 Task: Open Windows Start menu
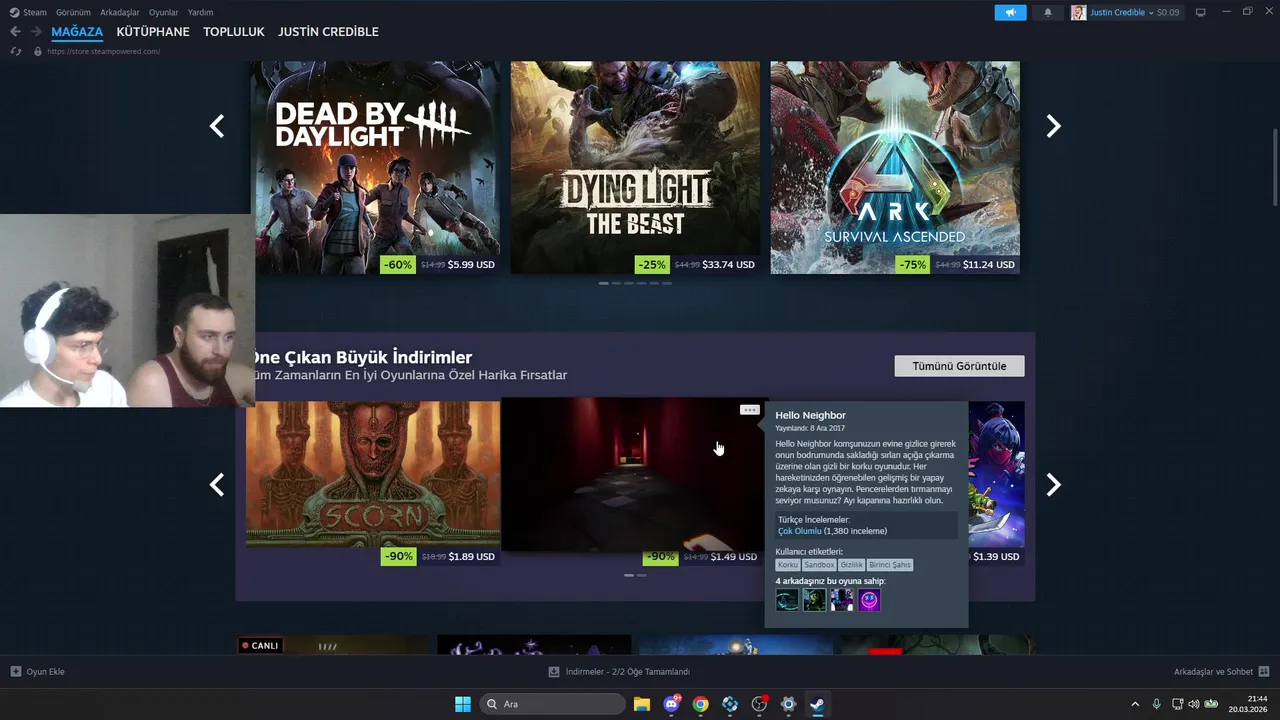463,704
